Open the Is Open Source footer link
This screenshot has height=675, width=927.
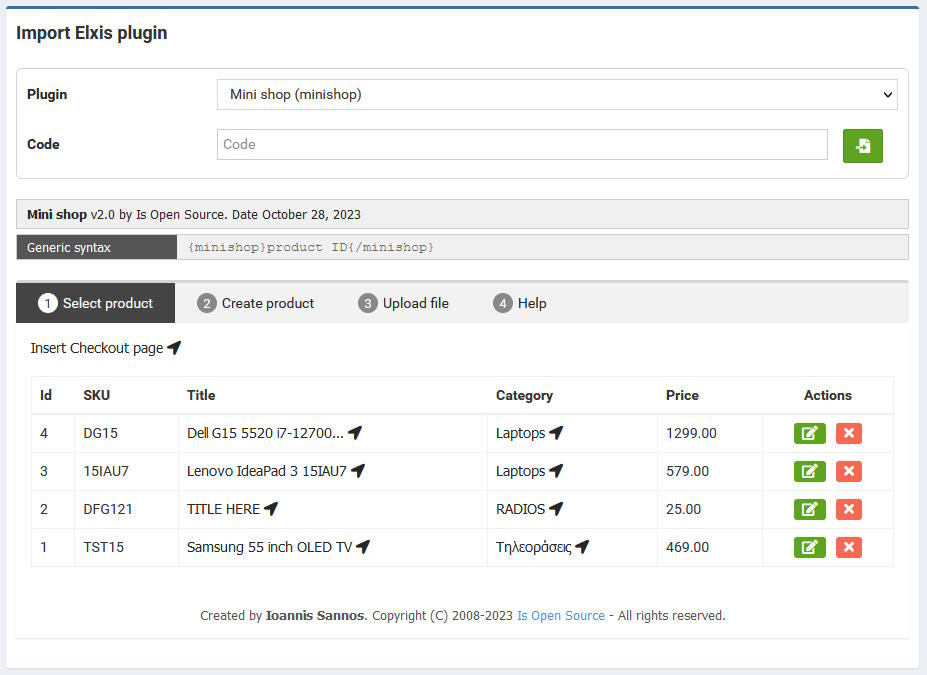tap(561, 615)
